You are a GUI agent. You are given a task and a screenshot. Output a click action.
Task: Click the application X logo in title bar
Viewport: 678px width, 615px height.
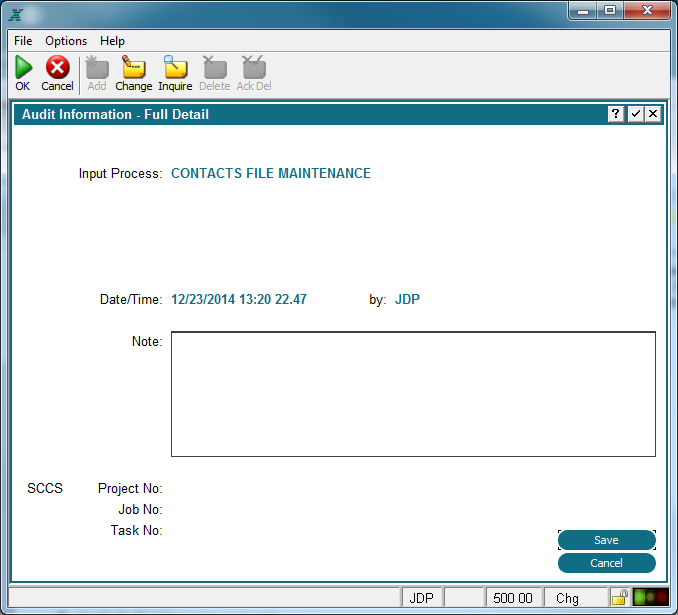click(x=16, y=15)
